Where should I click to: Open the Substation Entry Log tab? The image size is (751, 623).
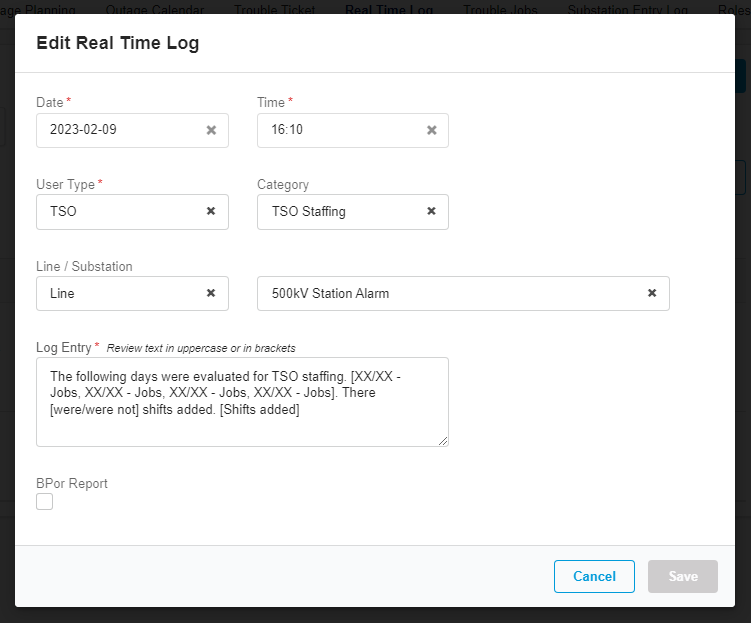point(627,10)
